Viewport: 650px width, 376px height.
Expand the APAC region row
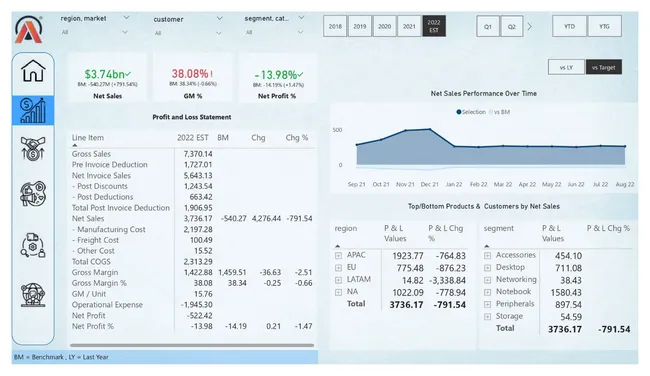(x=338, y=255)
